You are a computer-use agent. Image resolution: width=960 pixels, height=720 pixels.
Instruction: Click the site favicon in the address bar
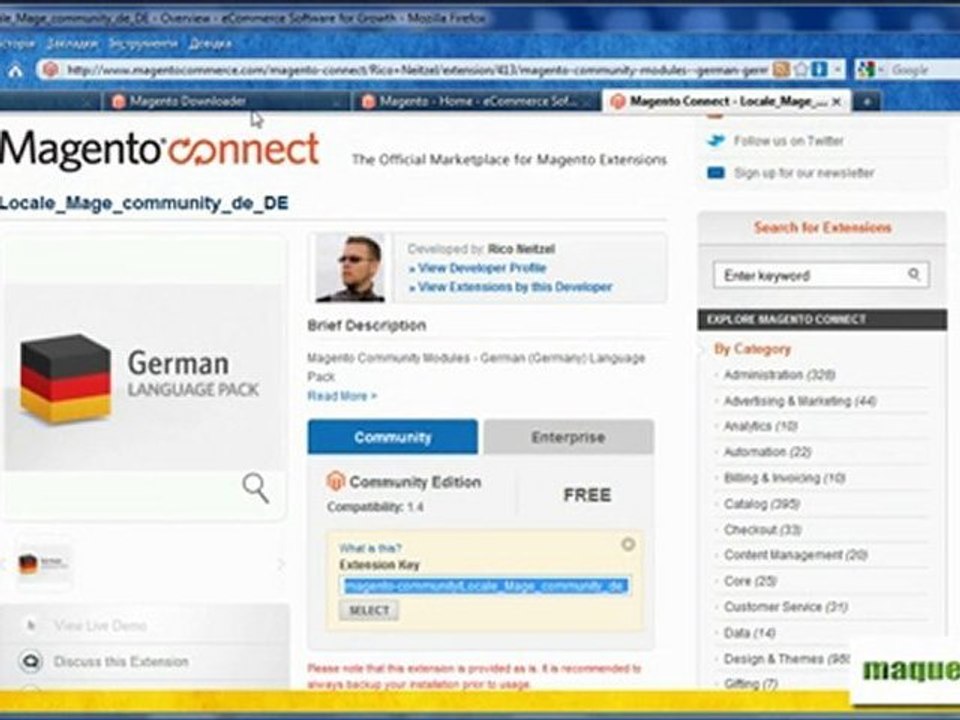pyautogui.click(x=50, y=70)
